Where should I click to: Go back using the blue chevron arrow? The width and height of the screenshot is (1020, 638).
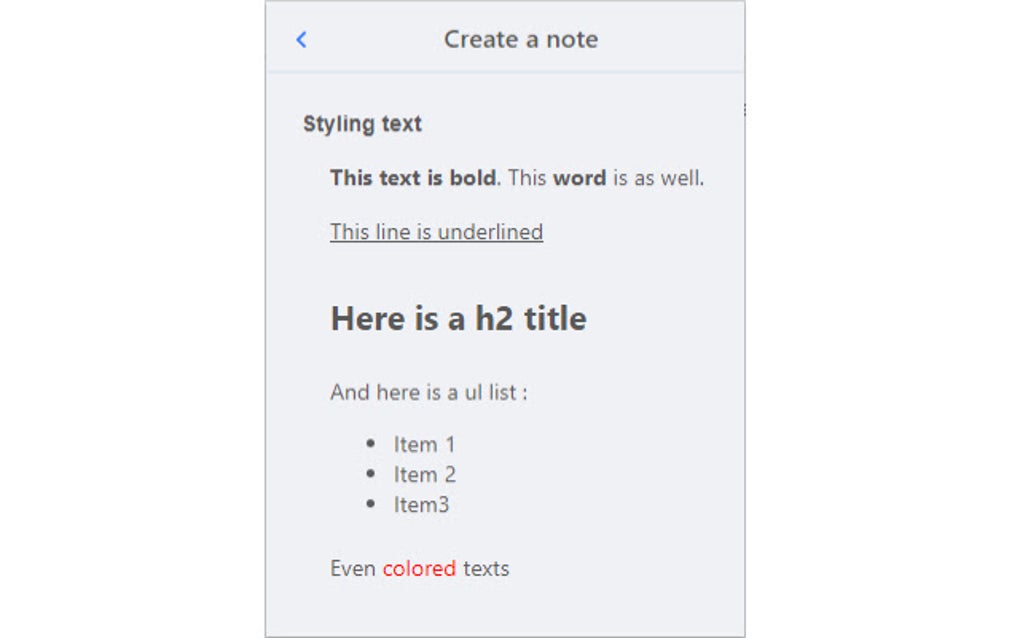[x=301, y=39]
